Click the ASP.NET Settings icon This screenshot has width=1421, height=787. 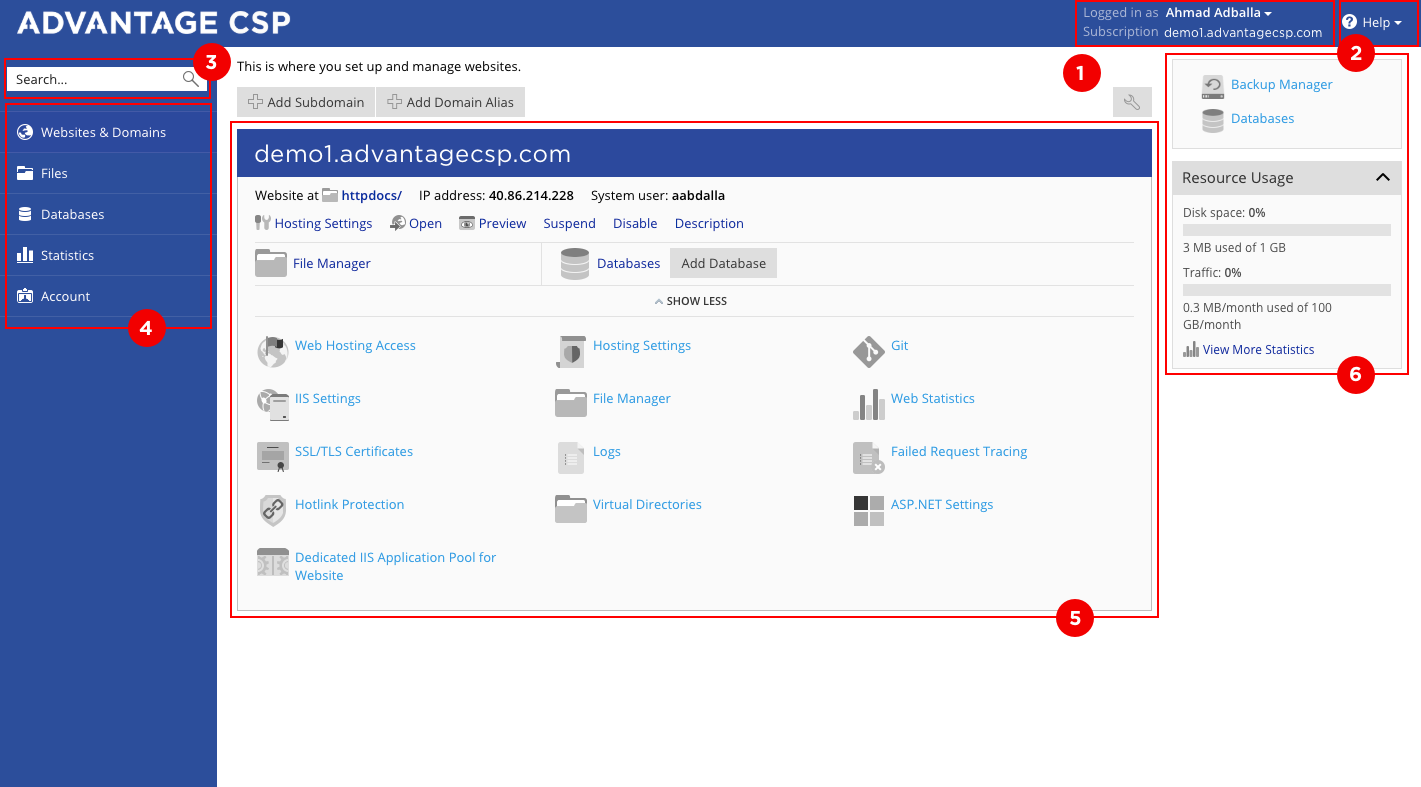pos(868,510)
